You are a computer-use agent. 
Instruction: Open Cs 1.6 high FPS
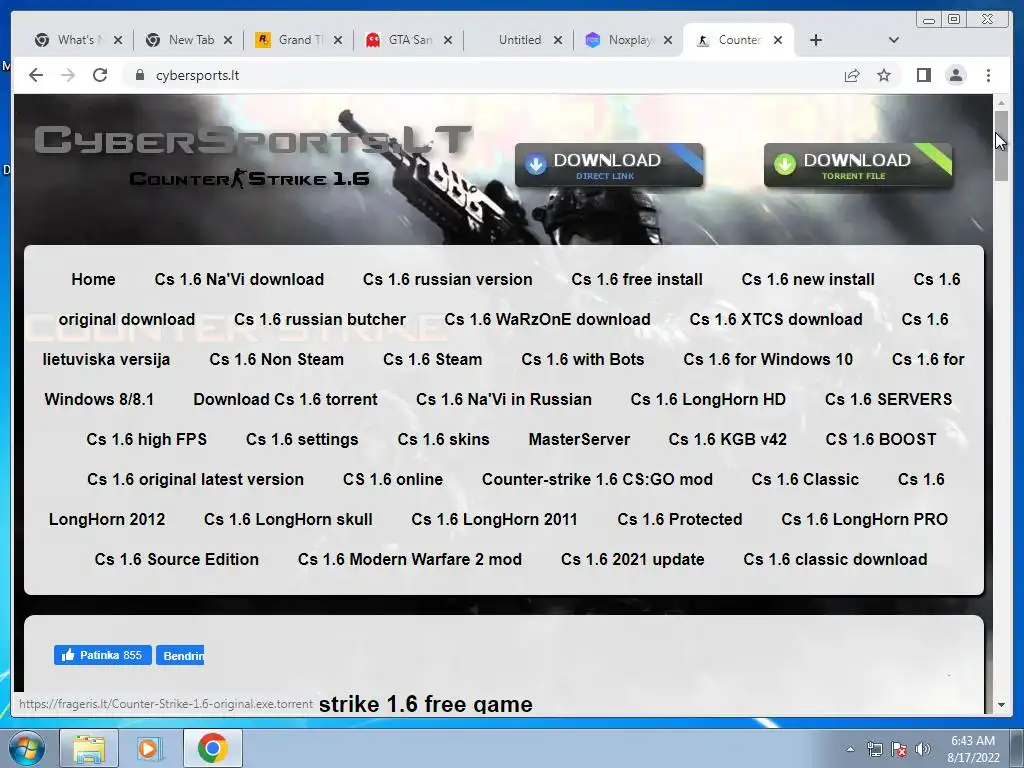[146, 440]
